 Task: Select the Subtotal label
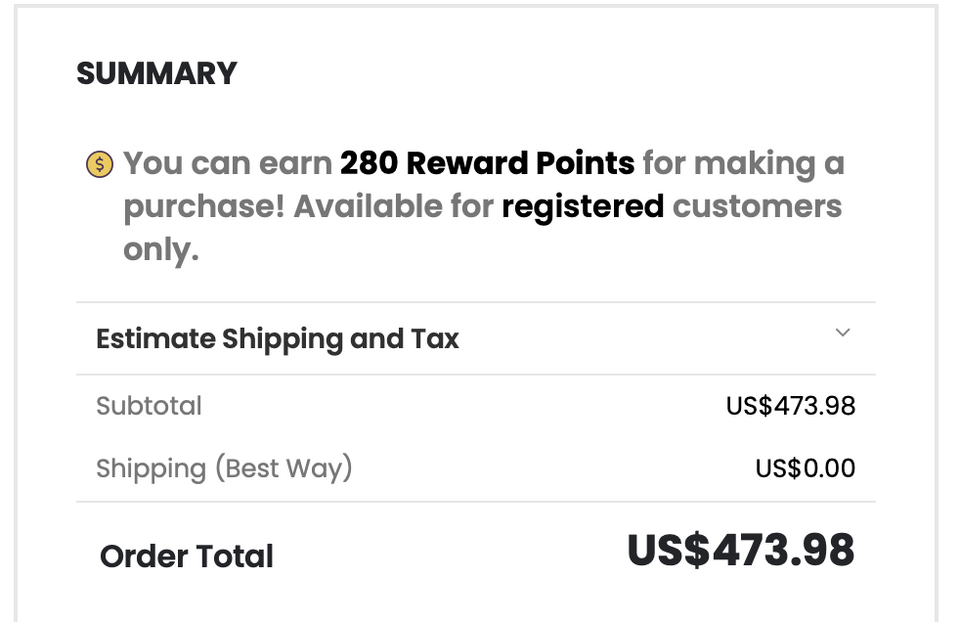[149, 406]
